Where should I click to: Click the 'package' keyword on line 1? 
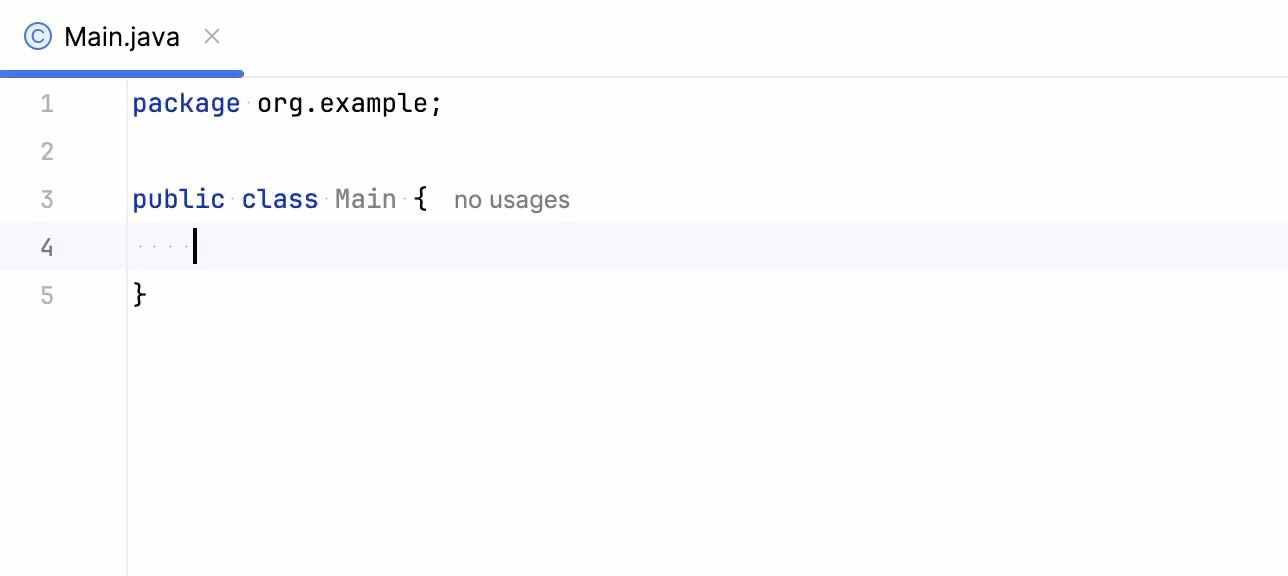[x=186, y=103]
